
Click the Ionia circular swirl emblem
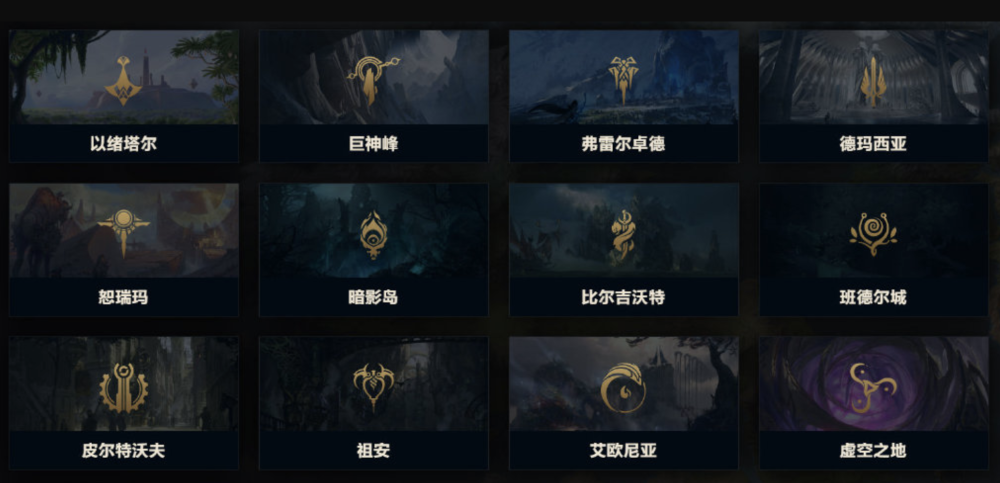622,388
